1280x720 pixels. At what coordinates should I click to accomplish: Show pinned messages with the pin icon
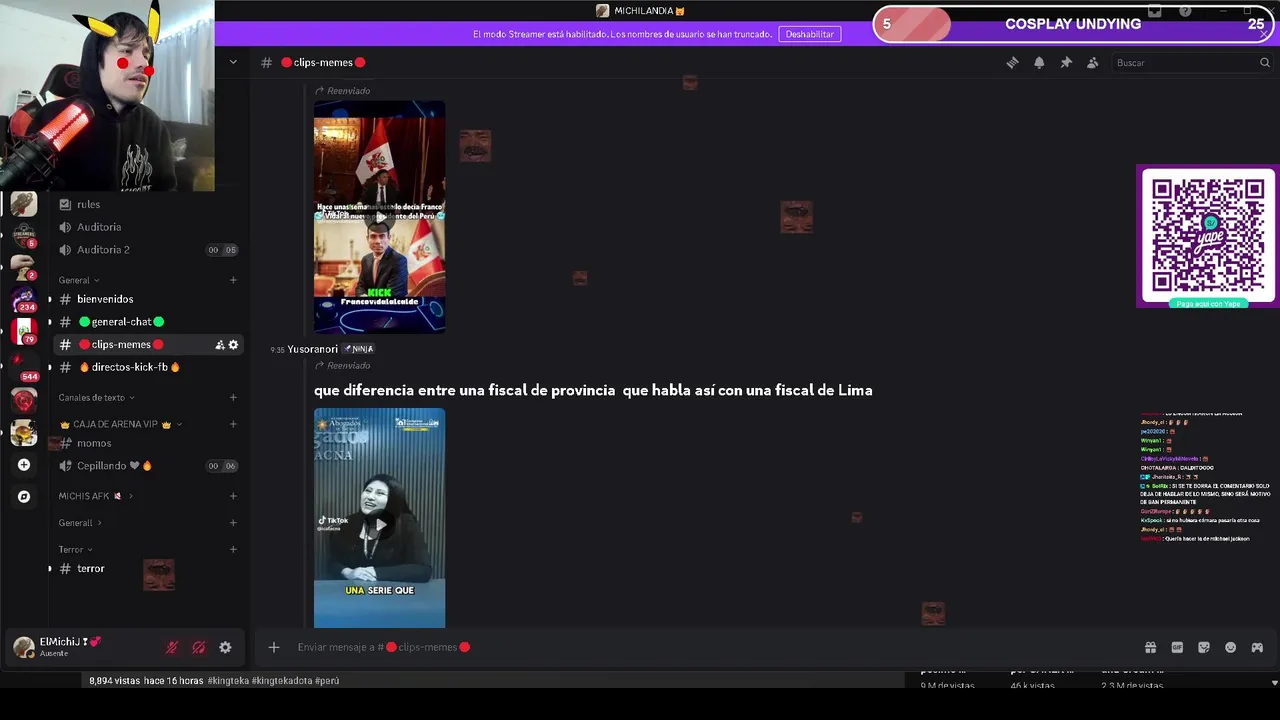coord(1066,62)
